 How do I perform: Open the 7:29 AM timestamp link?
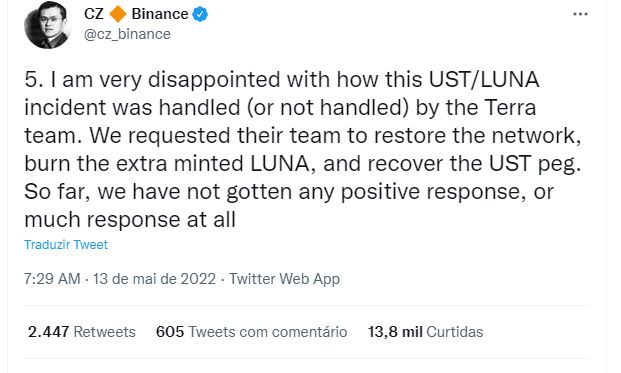(x=52, y=279)
